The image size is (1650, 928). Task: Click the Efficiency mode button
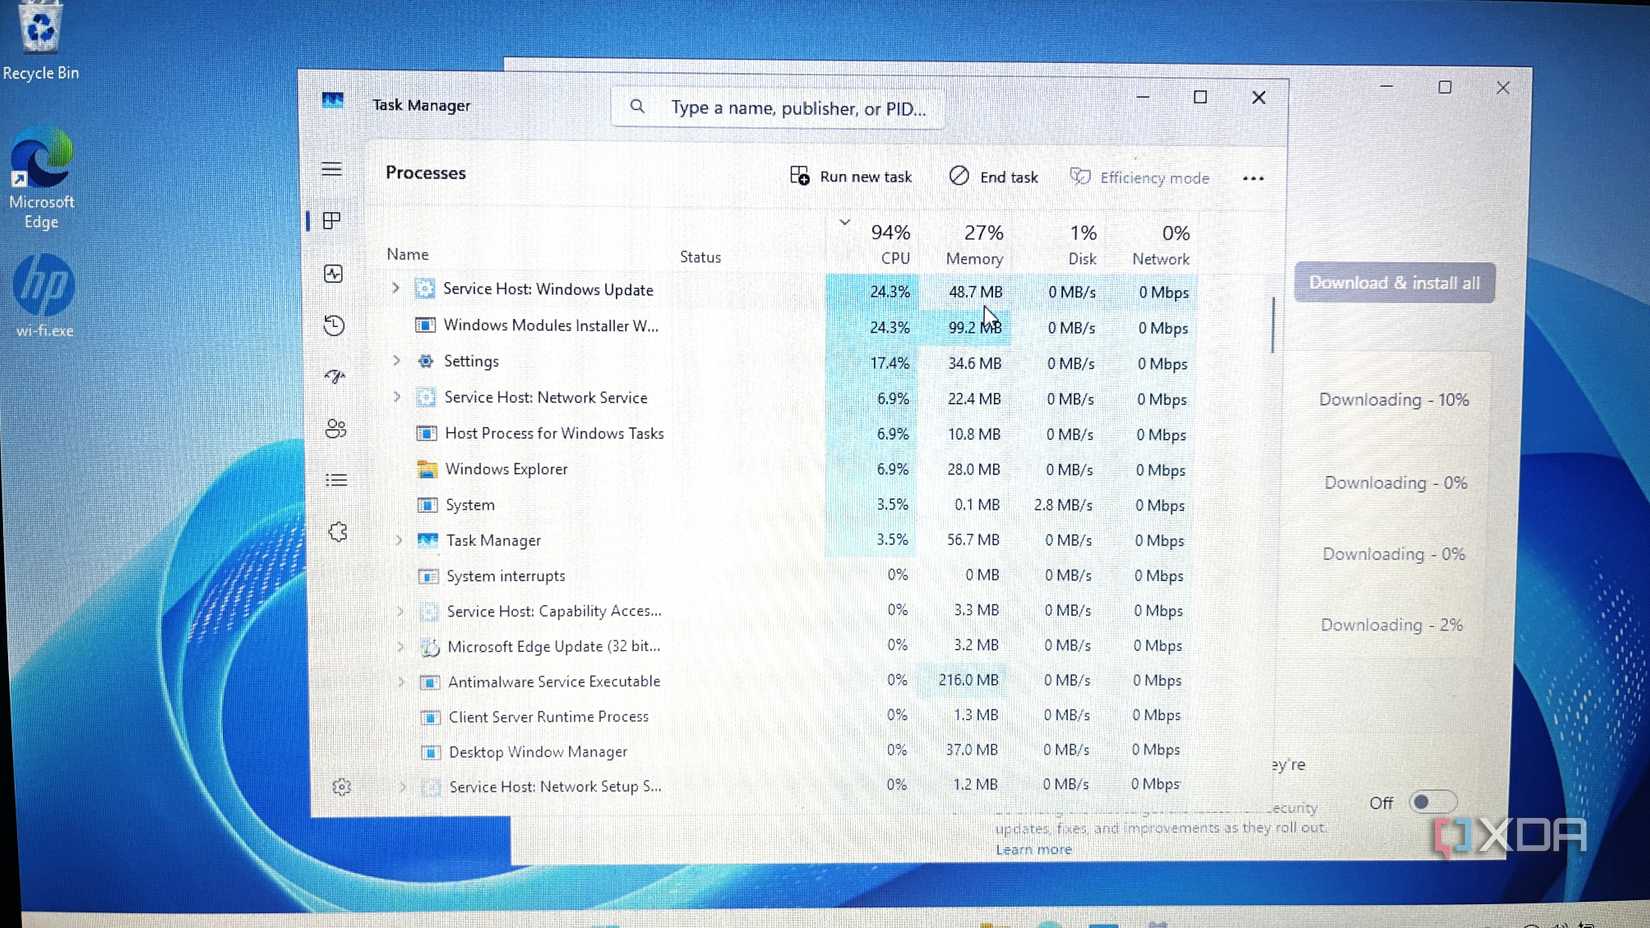coord(1140,178)
